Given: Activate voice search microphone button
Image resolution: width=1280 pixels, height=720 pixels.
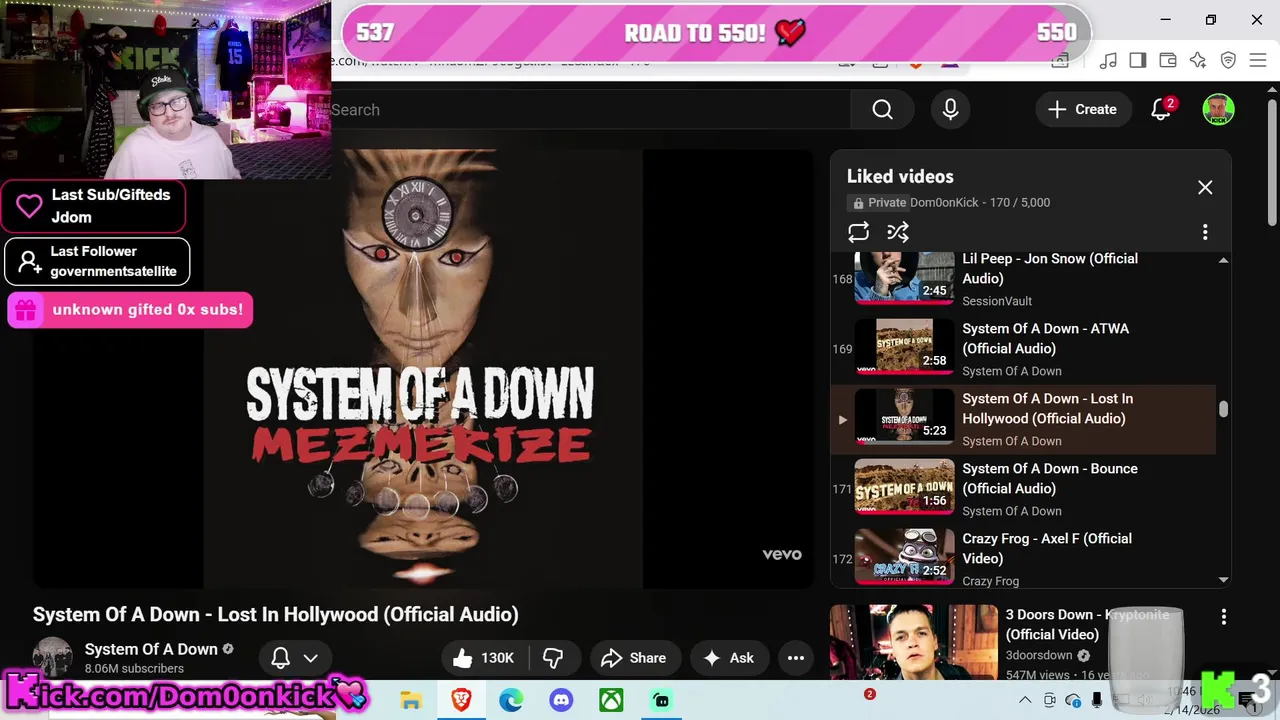Looking at the screenshot, I should [951, 110].
